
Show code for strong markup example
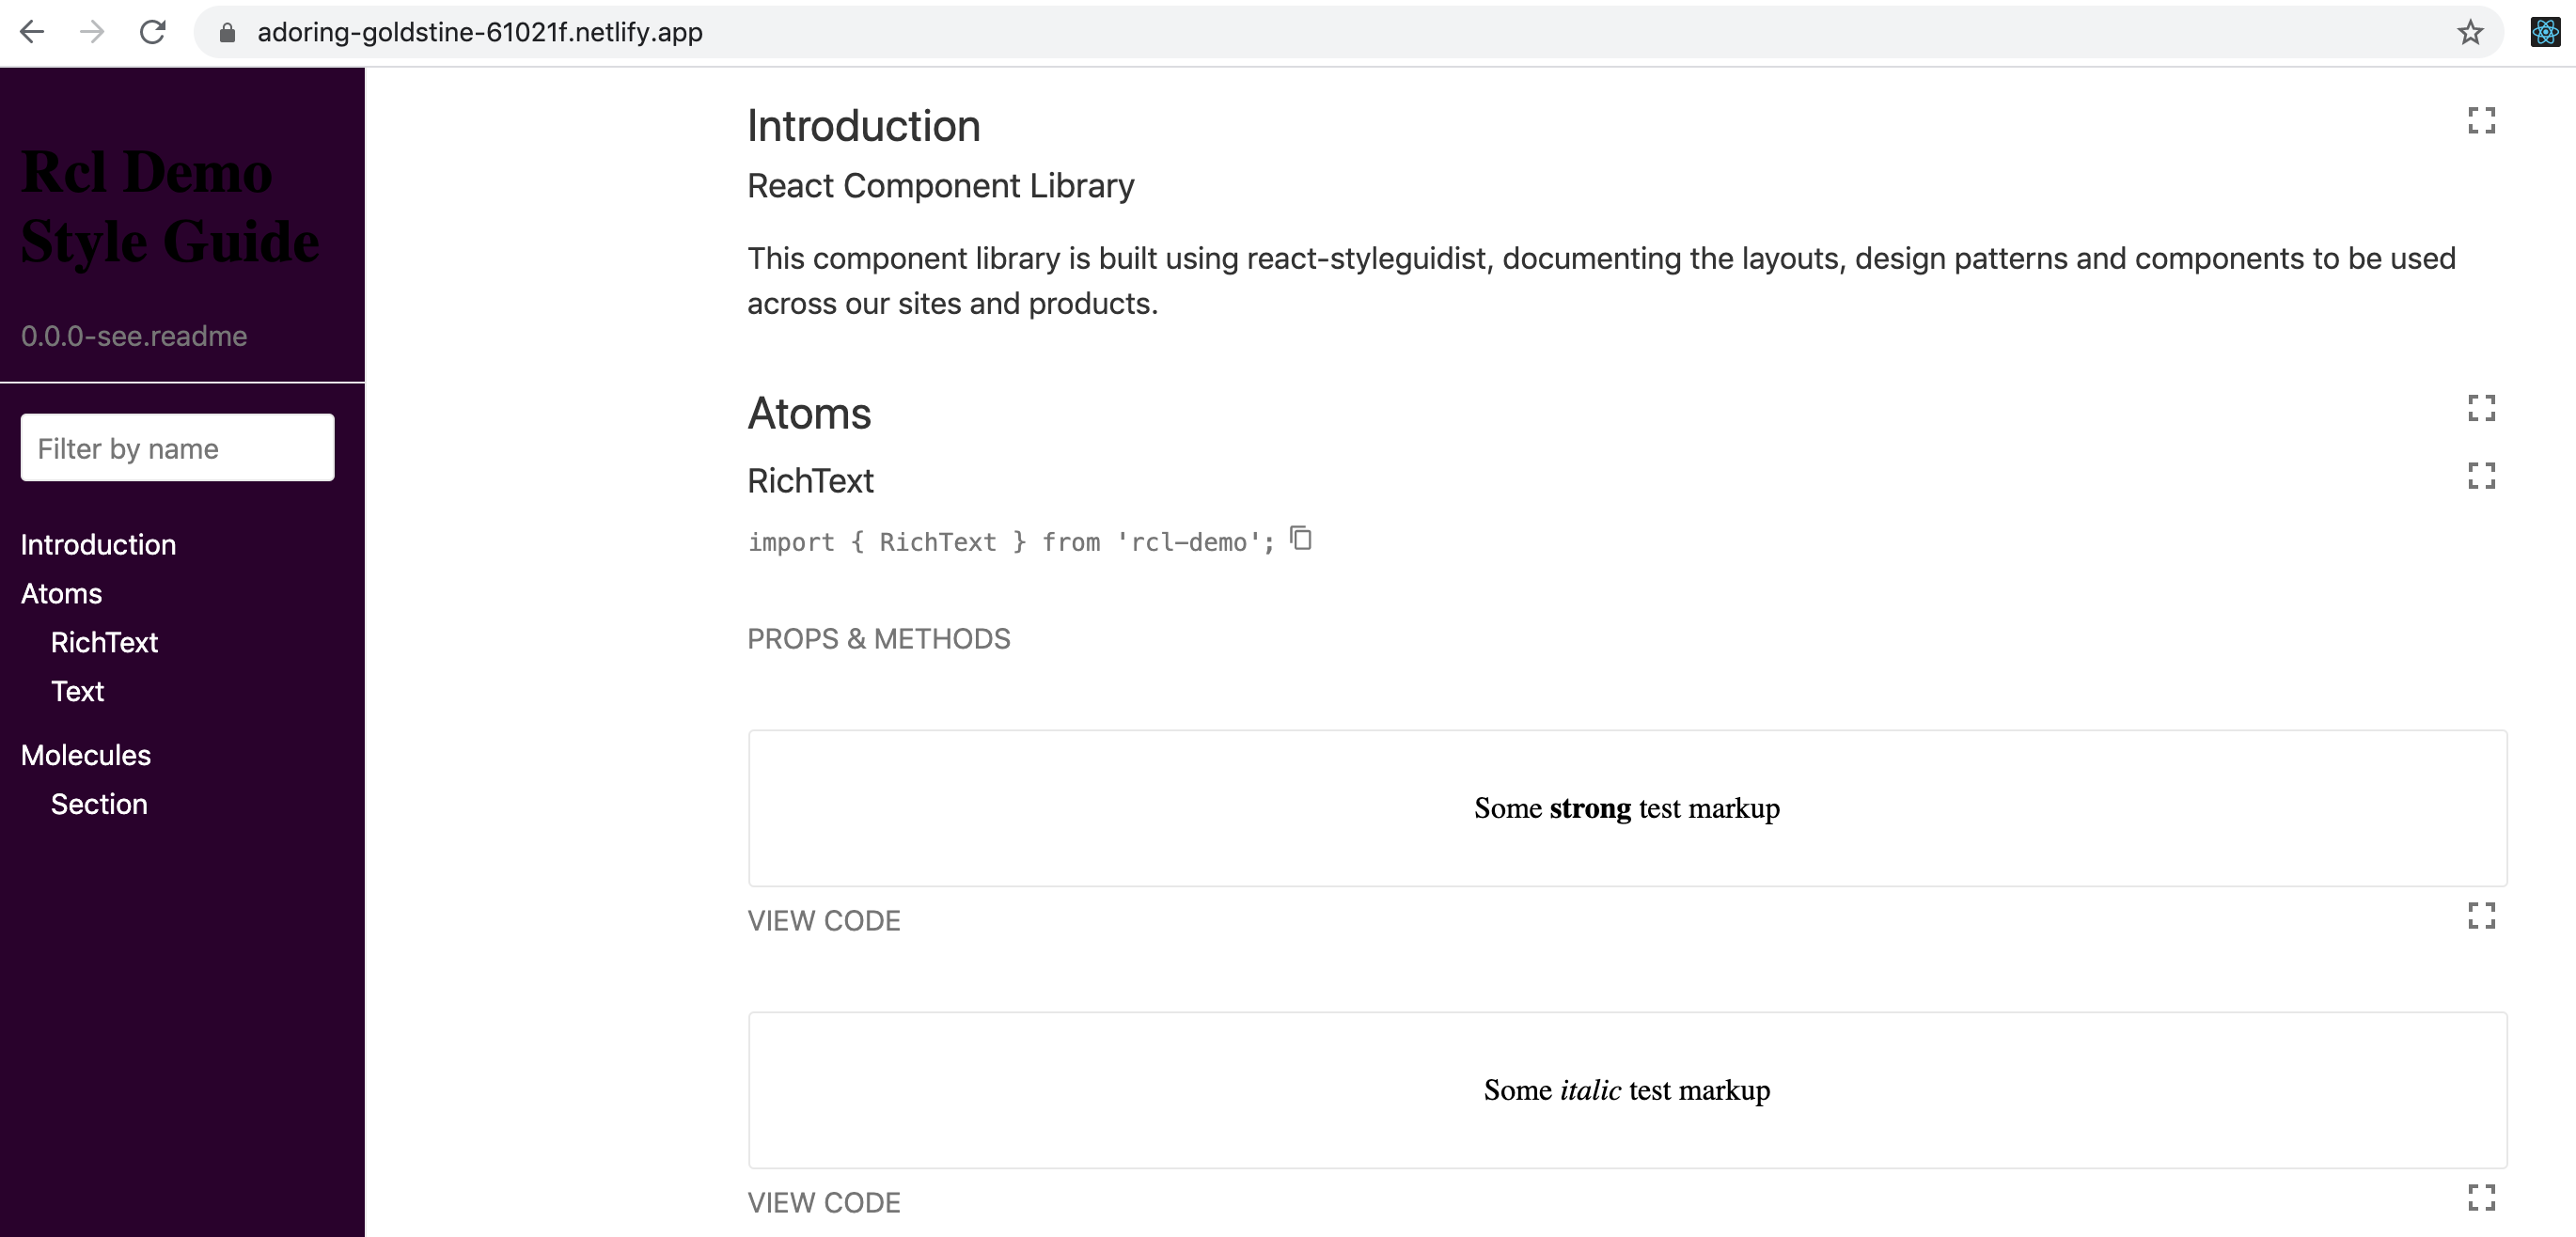[x=824, y=921]
